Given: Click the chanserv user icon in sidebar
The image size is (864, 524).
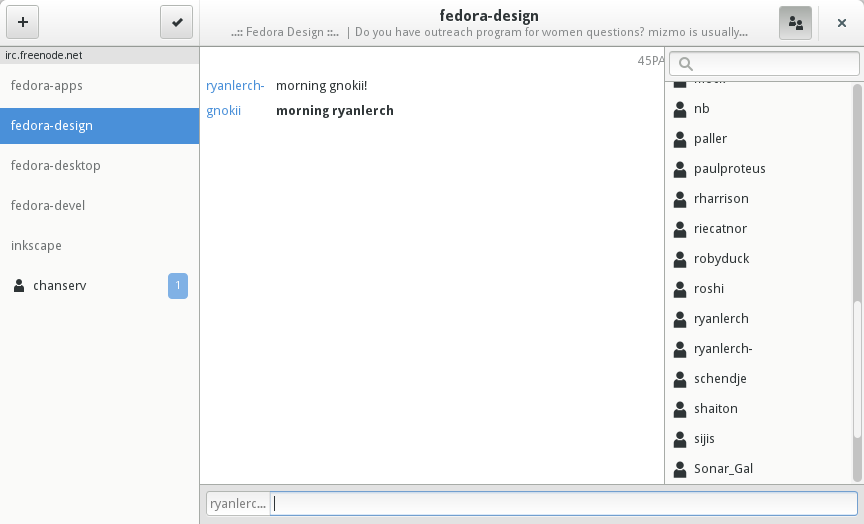Looking at the screenshot, I should pos(19,286).
